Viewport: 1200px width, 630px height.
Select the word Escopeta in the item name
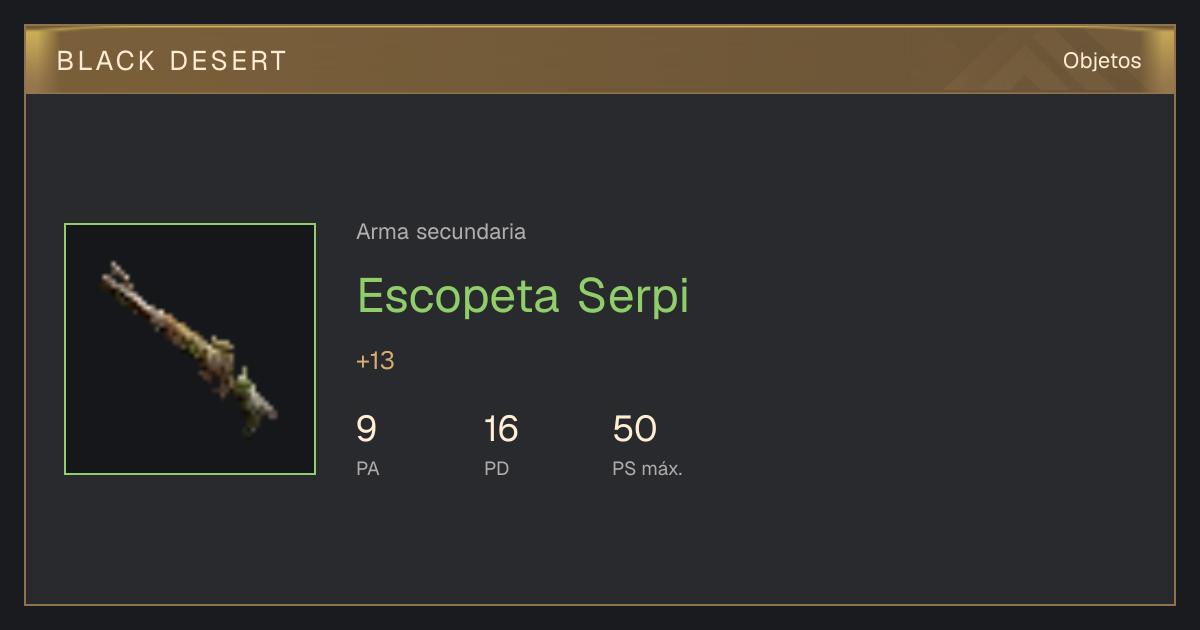459,296
